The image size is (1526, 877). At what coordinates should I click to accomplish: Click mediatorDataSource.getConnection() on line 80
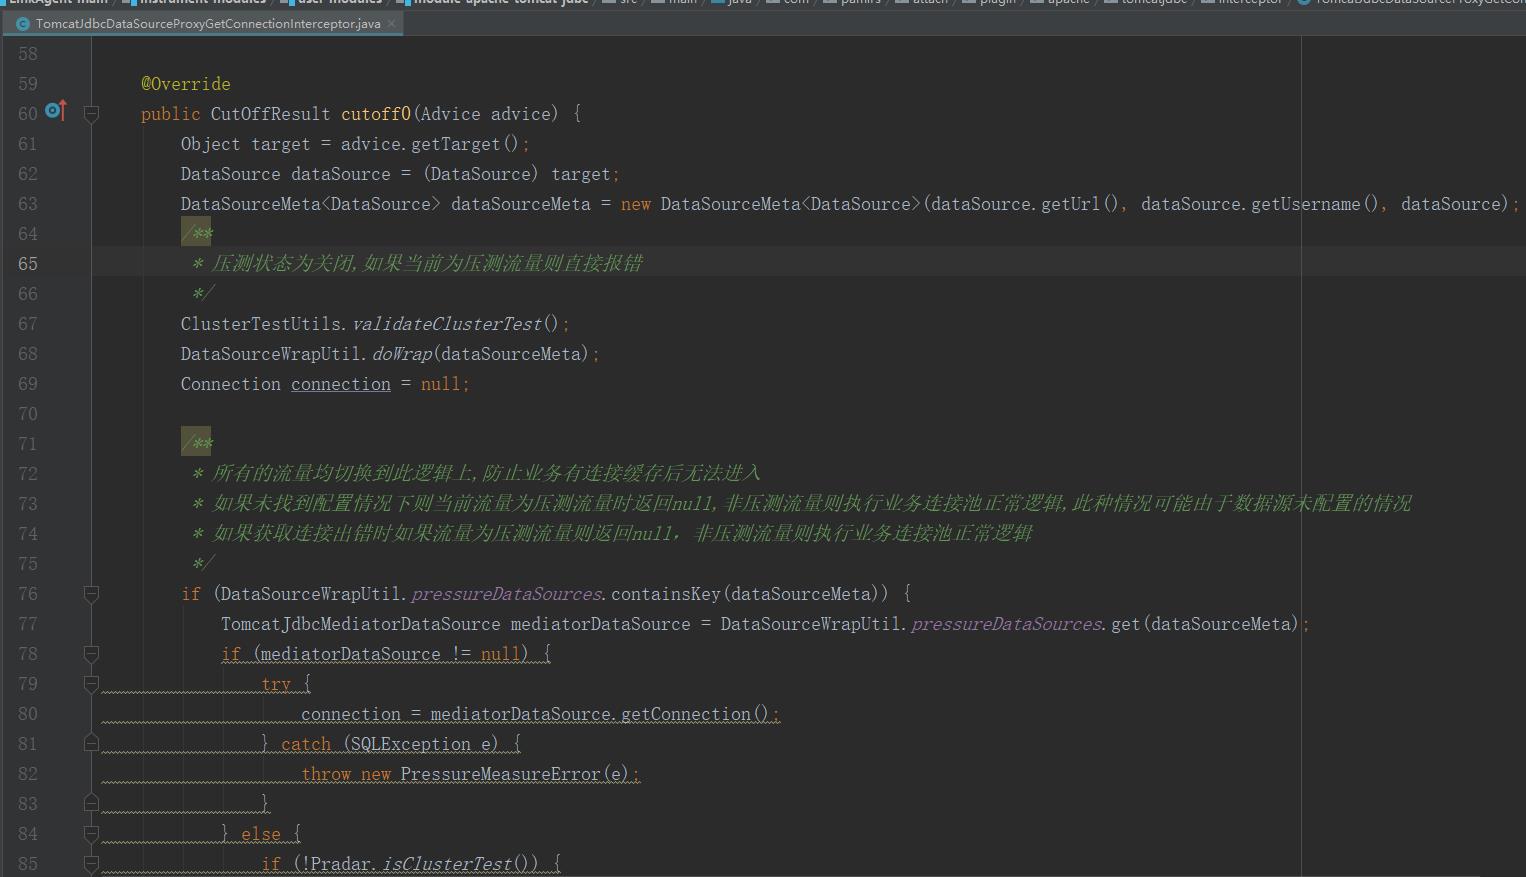click(x=599, y=714)
